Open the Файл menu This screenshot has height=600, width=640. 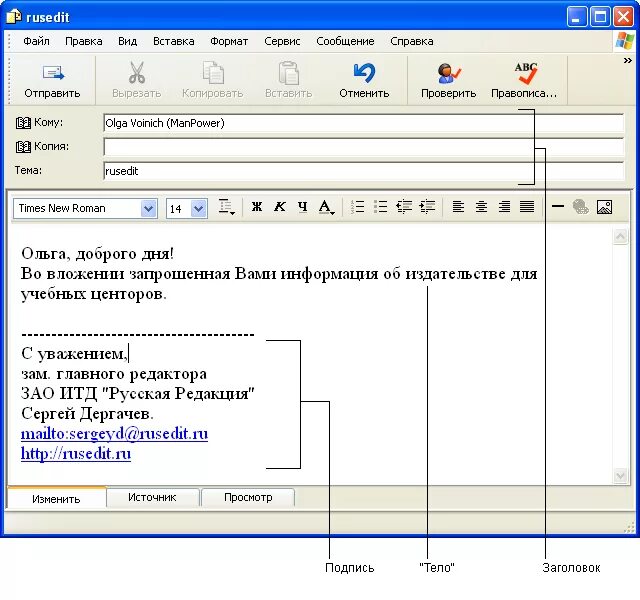(36, 41)
